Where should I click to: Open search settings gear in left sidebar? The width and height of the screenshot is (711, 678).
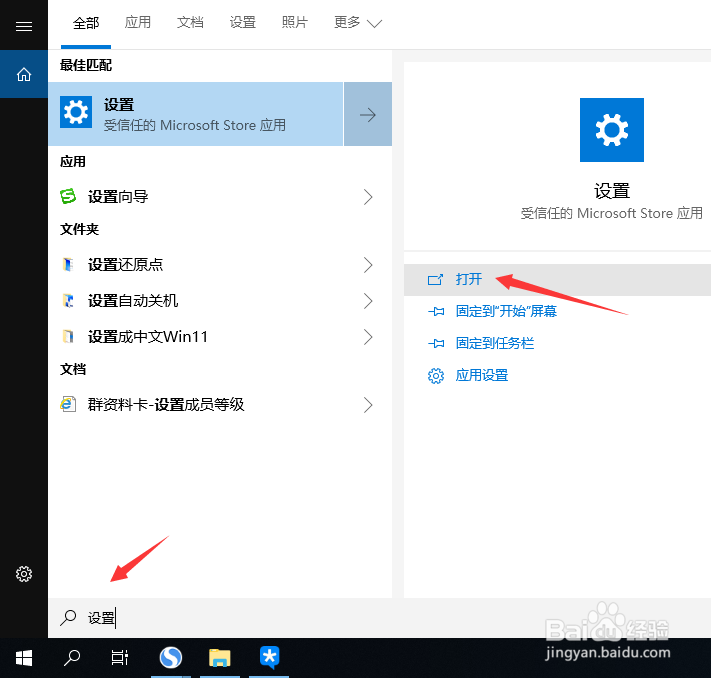[x=24, y=574]
